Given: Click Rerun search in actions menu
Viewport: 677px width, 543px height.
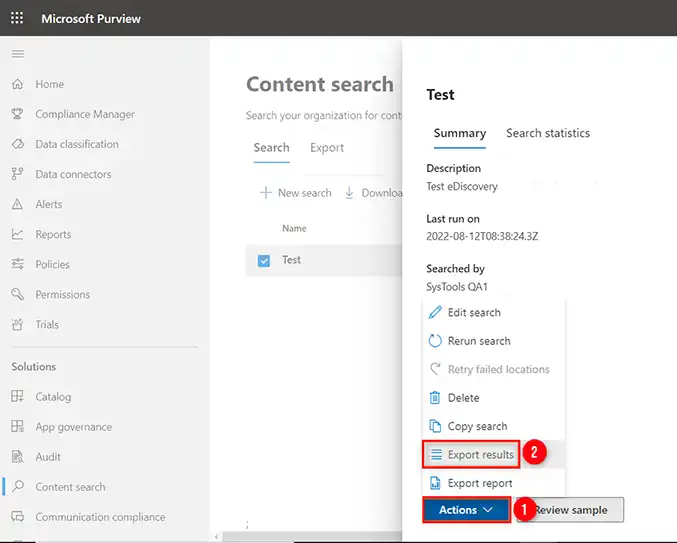Looking at the screenshot, I should pyautogui.click(x=479, y=341).
